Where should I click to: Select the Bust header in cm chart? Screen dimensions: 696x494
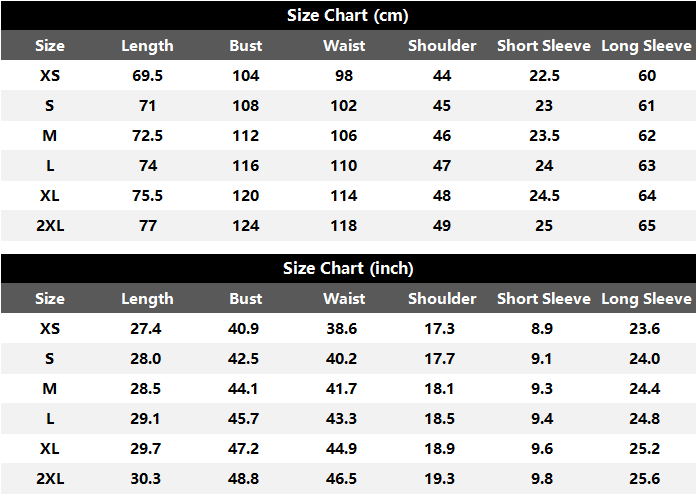(245, 46)
